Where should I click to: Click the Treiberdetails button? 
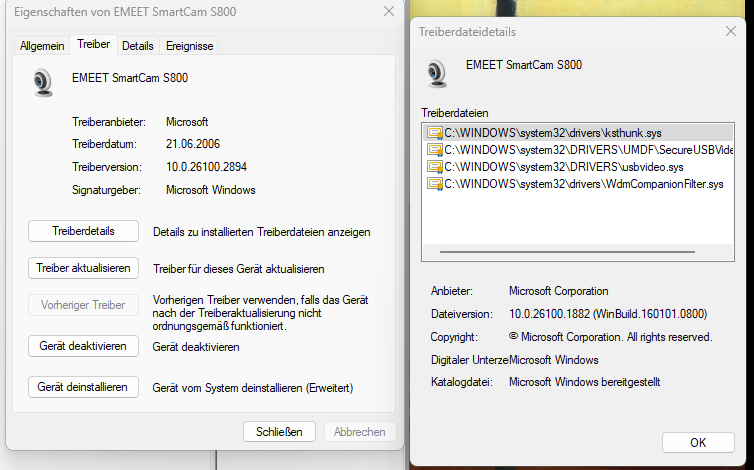[83, 231]
